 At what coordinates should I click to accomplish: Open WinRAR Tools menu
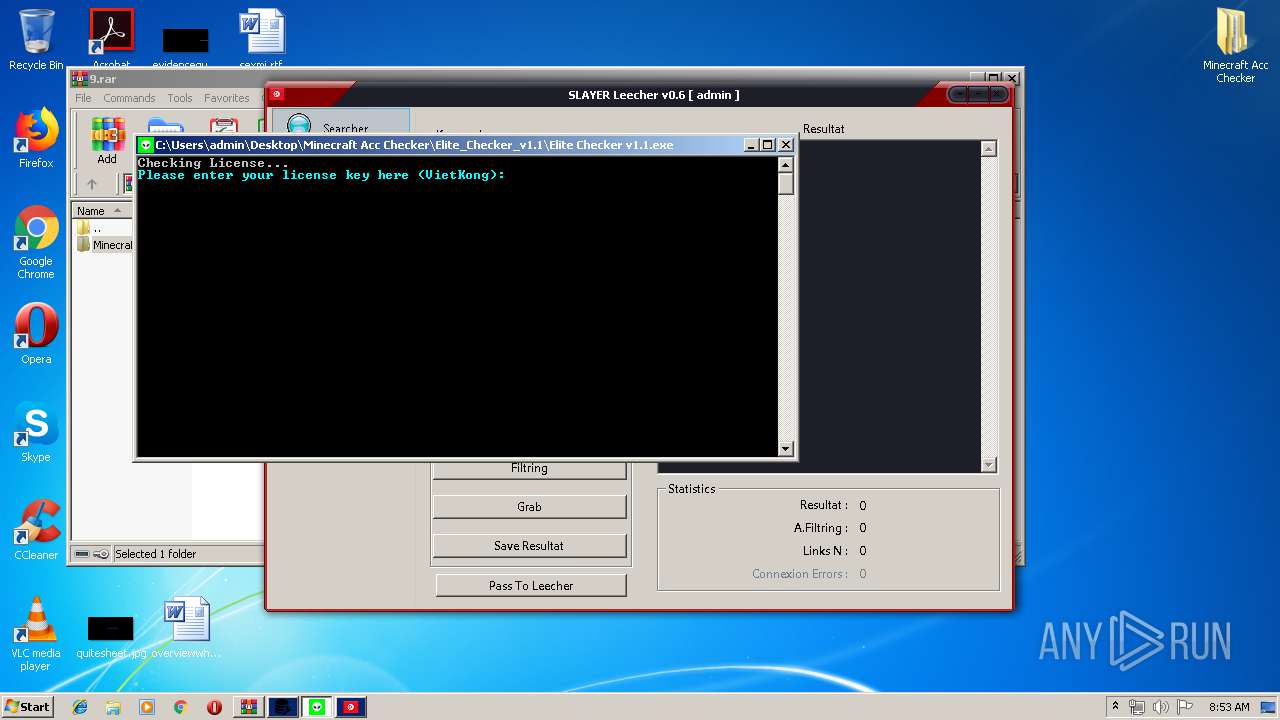(180, 98)
